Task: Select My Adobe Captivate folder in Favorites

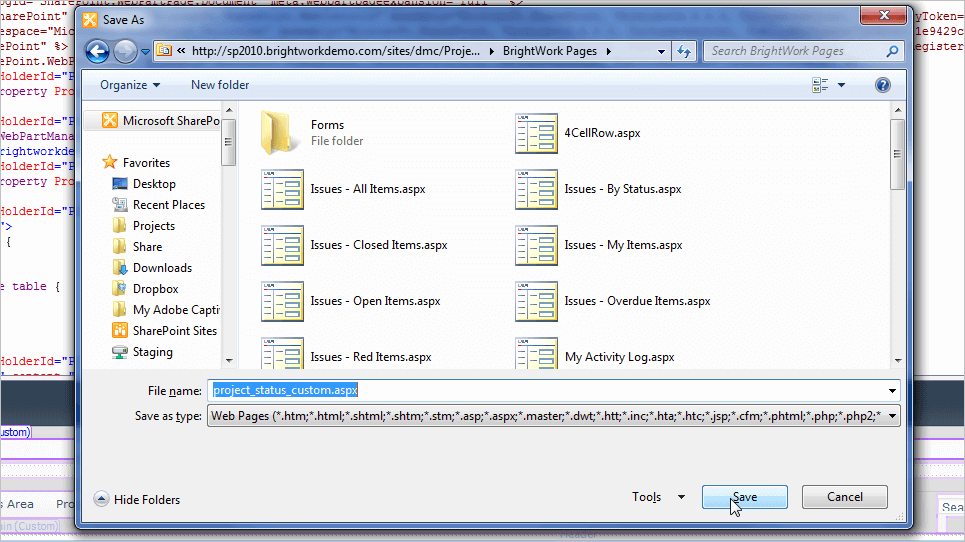Action: coord(166,309)
